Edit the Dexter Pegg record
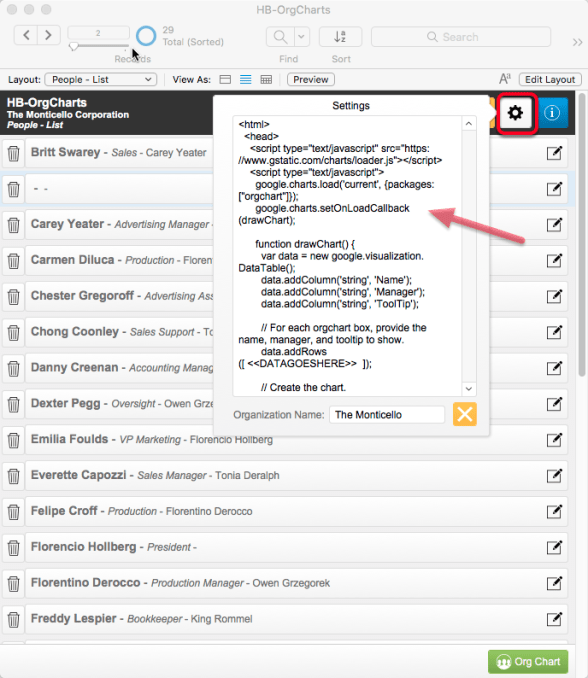Viewport: 588px width, 678px height. pyautogui.click(x=554, y=404)
